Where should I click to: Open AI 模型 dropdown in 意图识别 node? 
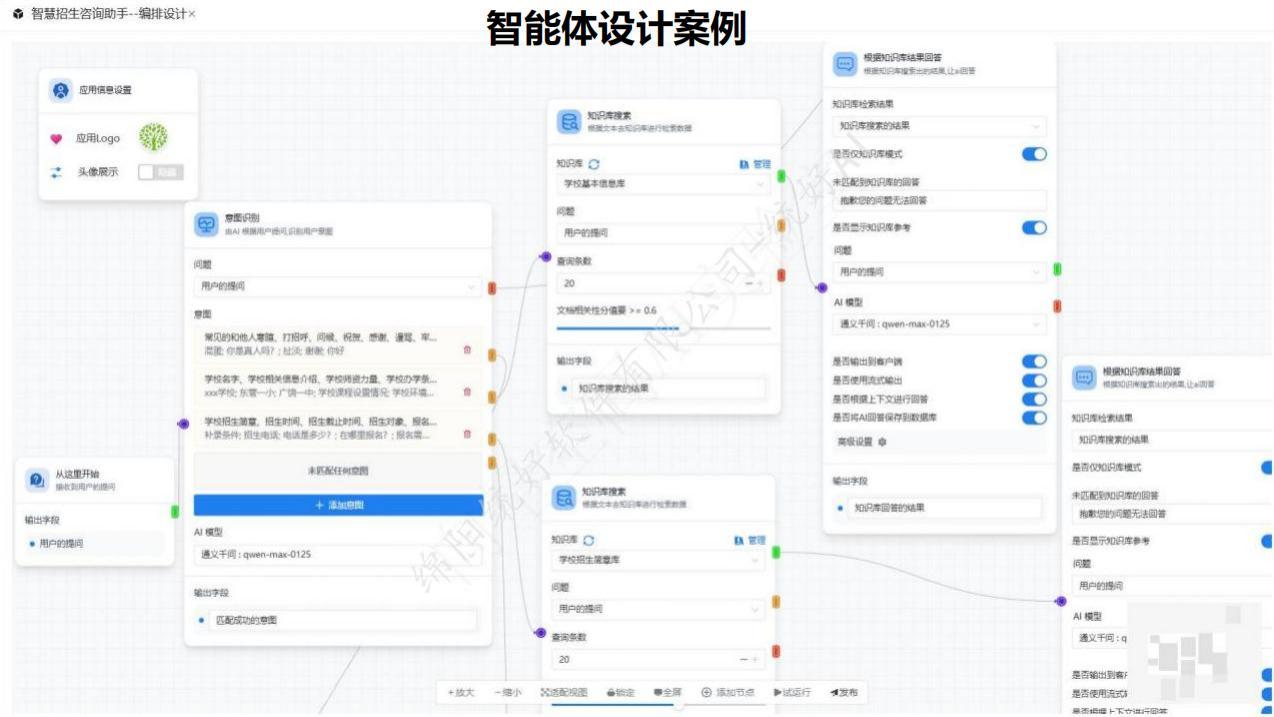[x=338, y=554]
